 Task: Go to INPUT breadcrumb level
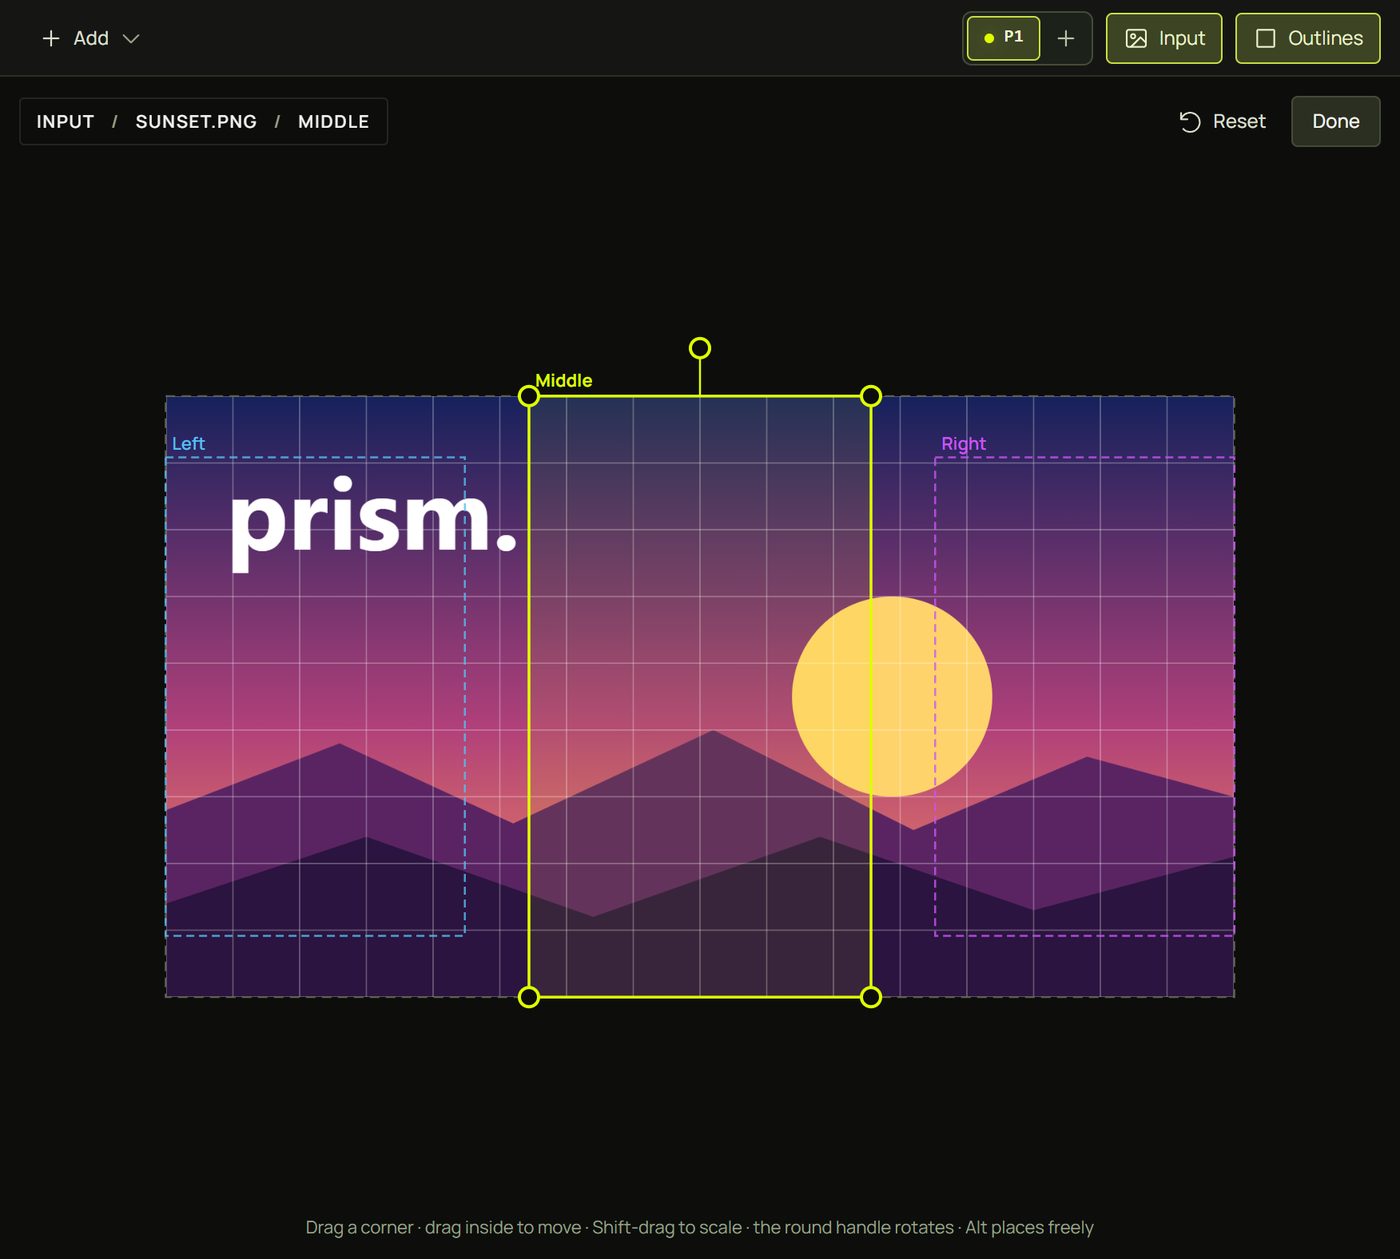coord(65,121)
